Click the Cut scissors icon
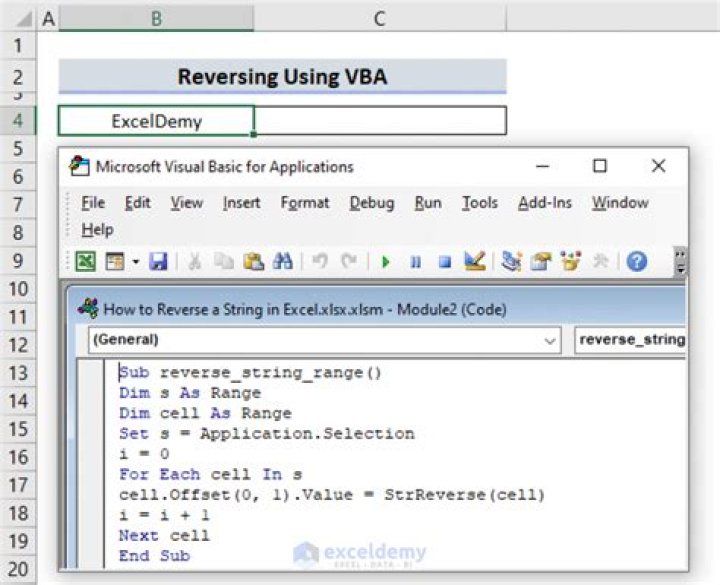Screen dimensions: 720x585 [x=195, y=262]
